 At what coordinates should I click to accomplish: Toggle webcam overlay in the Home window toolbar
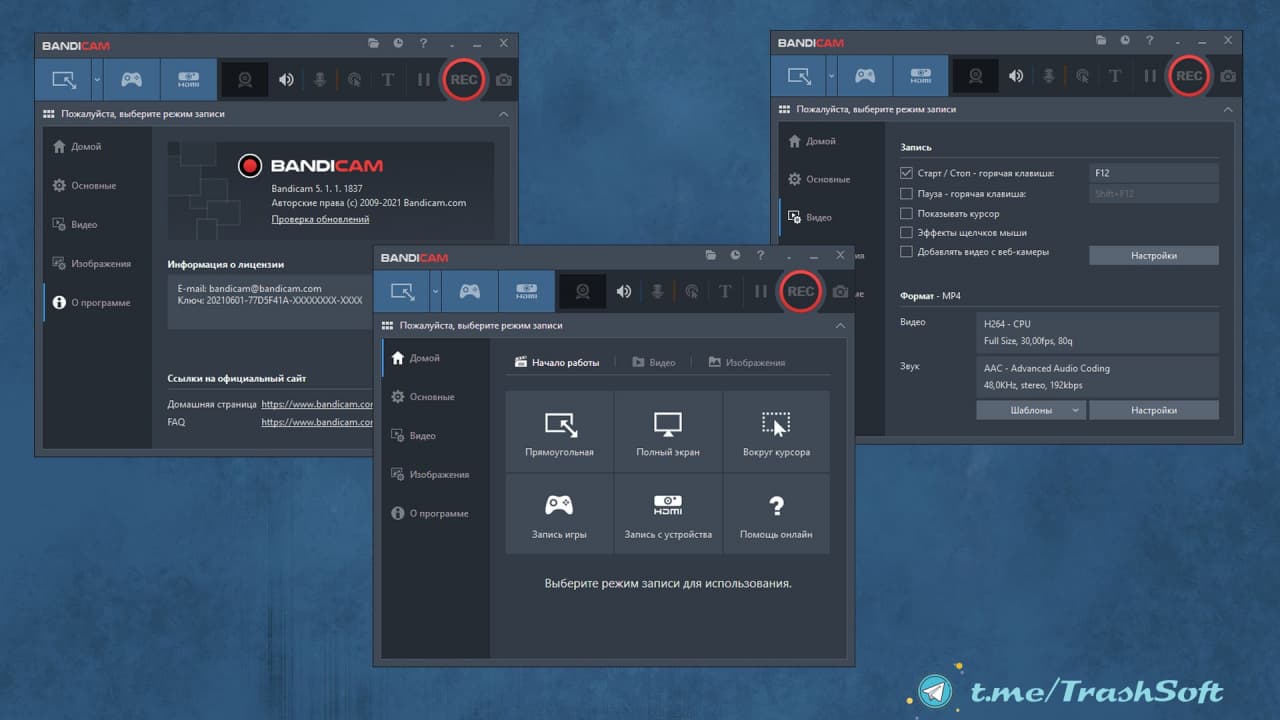click(582, 291)
